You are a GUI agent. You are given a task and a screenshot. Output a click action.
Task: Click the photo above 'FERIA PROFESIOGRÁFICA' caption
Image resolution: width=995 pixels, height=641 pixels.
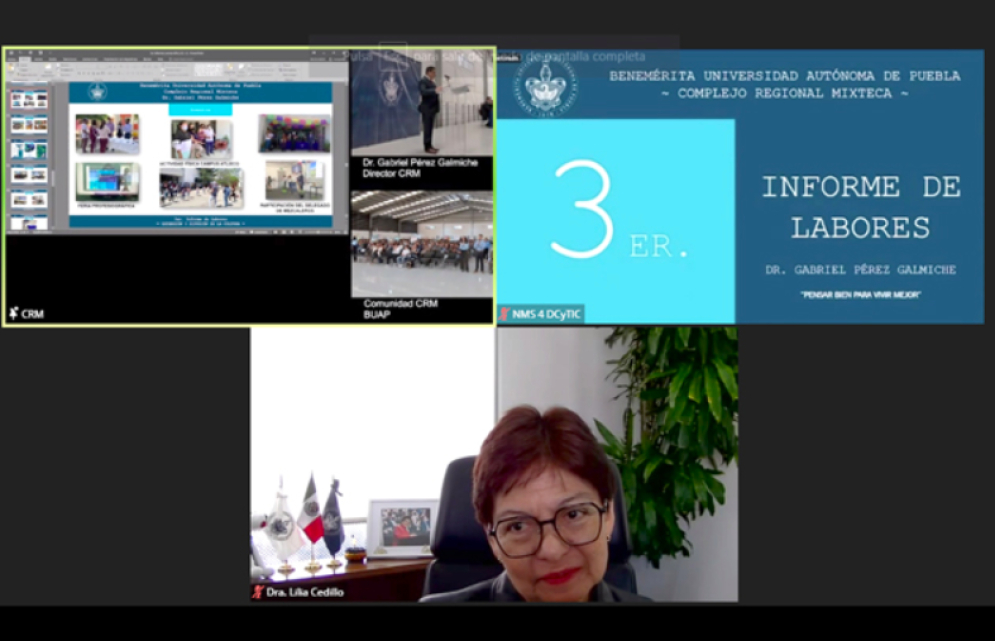[x=107, y=182]
